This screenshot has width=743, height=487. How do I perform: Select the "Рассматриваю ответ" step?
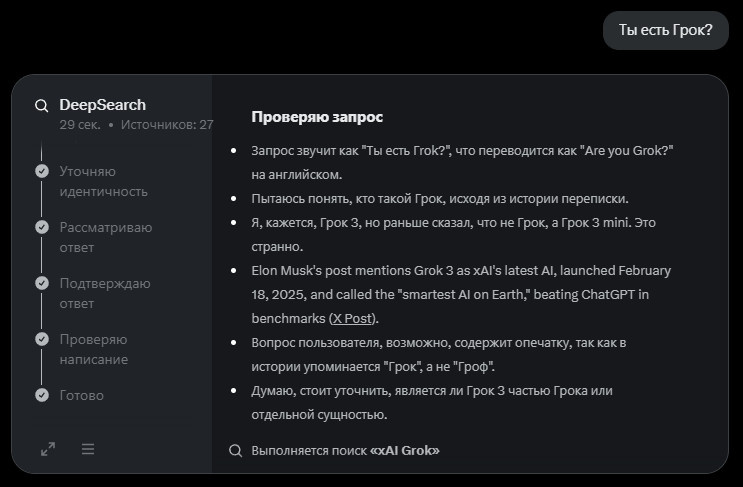[x=105, y=237]
